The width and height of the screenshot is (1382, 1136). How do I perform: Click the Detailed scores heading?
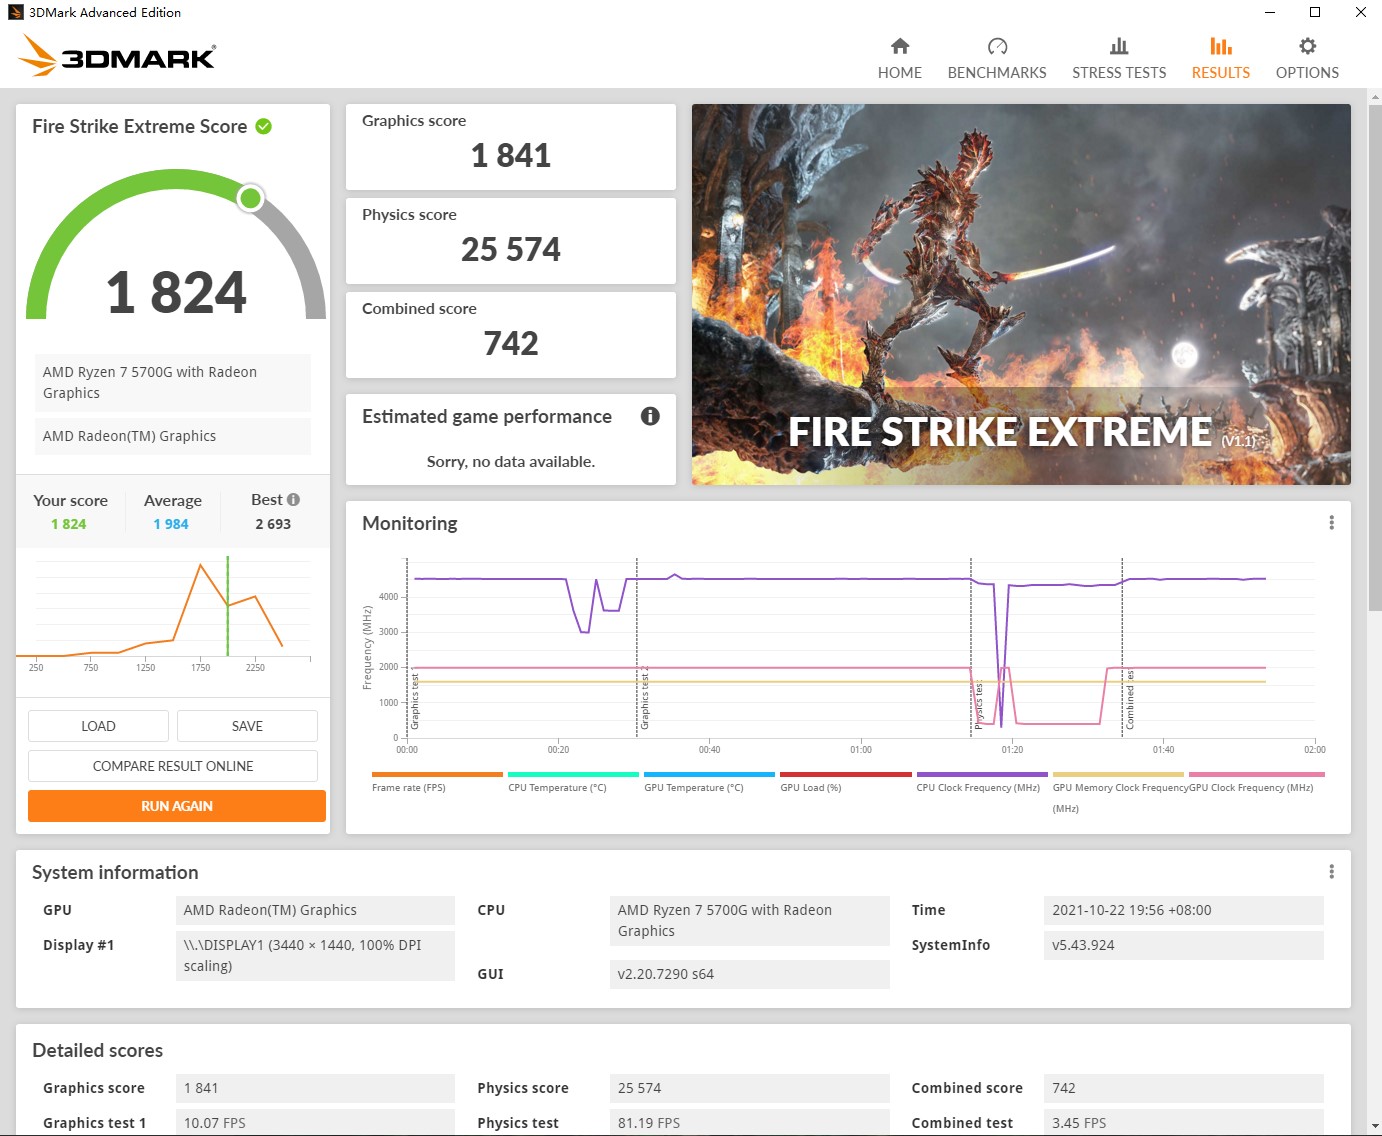pos(97,1051)
